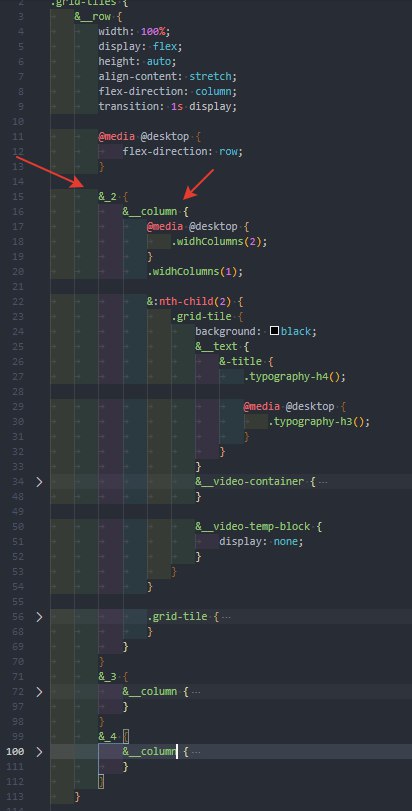Viewport: 412px width, 811px height.
Task: Click the 'width: 100%;' declaration
Action: [x=134, y=32]
